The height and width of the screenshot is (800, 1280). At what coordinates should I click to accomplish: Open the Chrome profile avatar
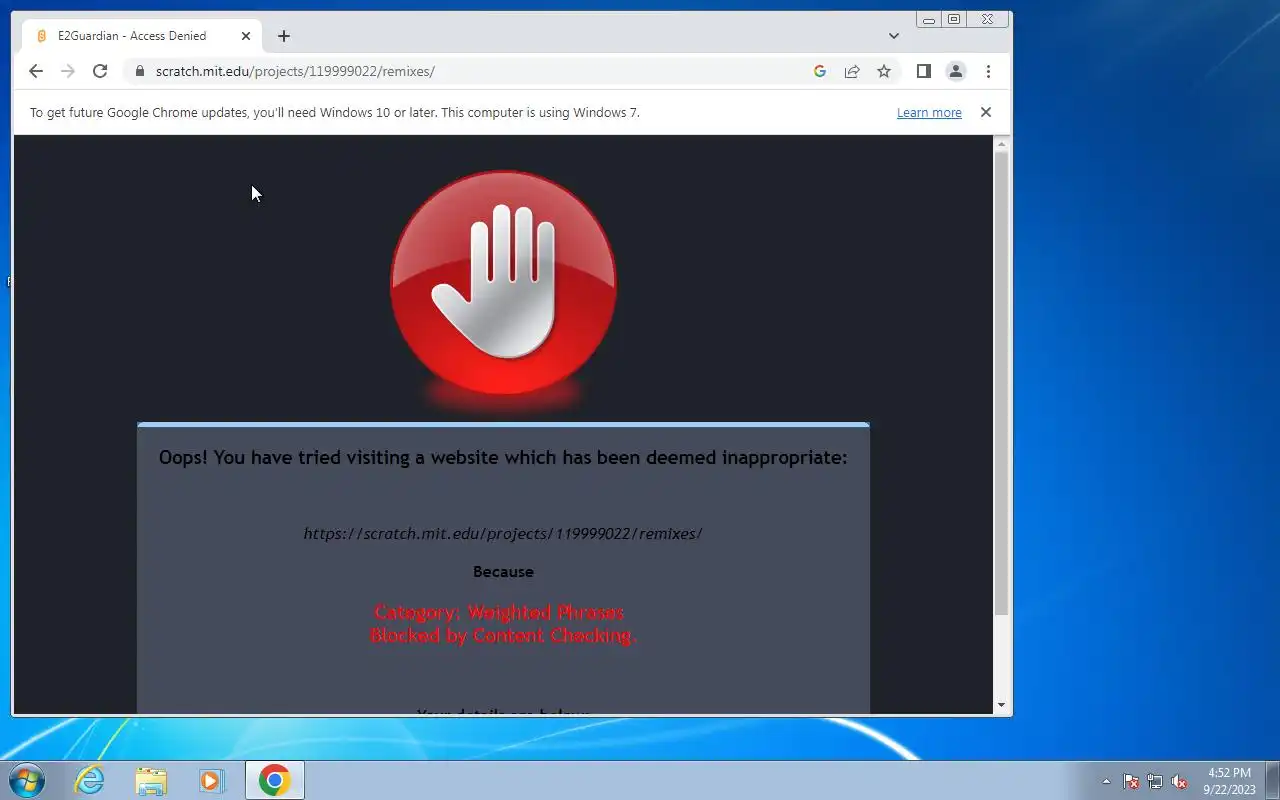click(956, 71)
